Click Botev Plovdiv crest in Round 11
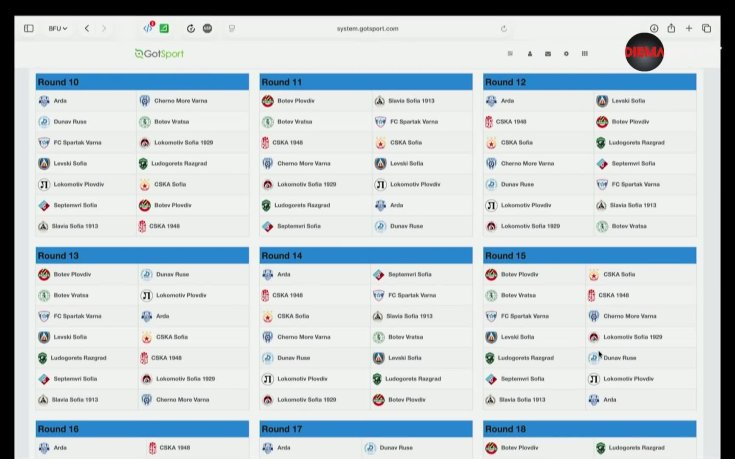This screenshot has height=459, width=735. pyautogui.click(x=268, y=101)
